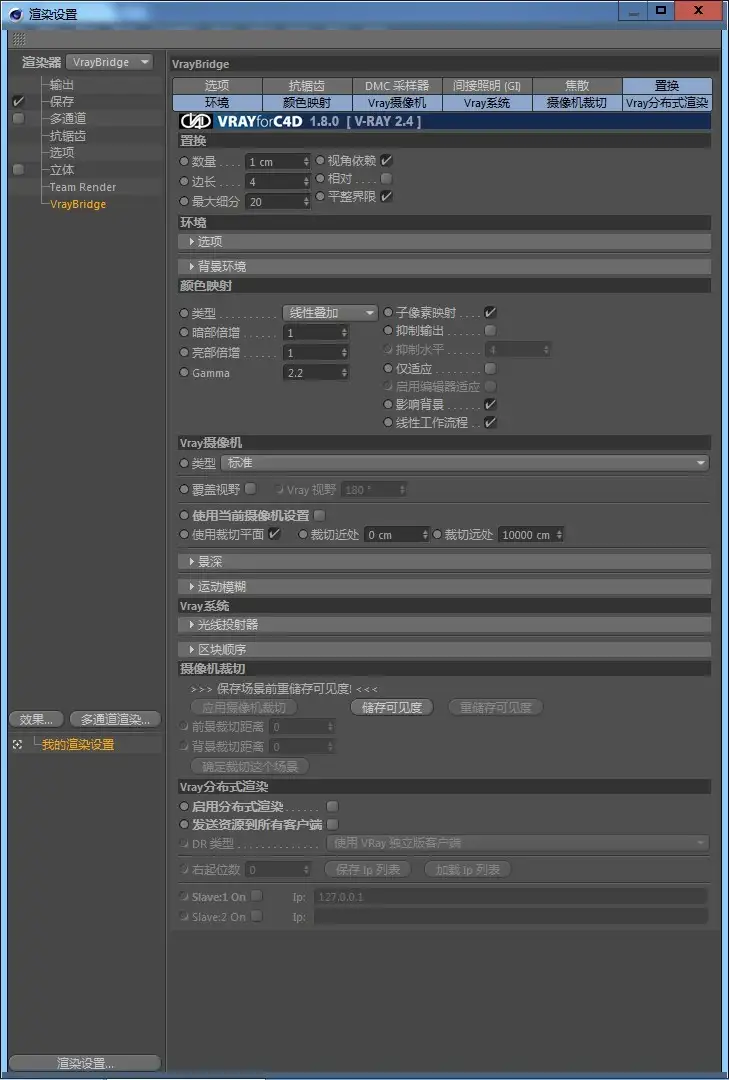Expand the 运动模糊 section
Image resolution: width=729 pixels, height=1080 pixels.
(444, 587)
